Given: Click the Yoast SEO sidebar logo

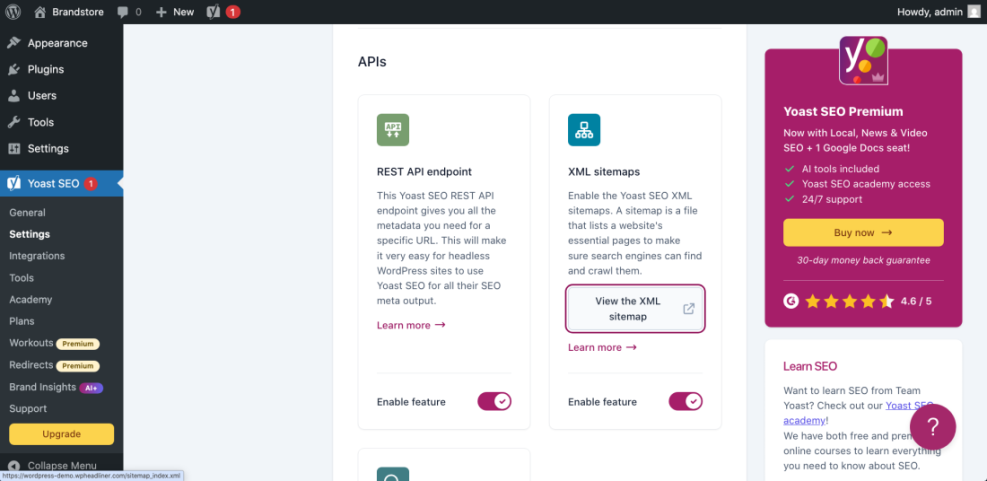Looking at the screenshot, I should (x=14, y=183).
